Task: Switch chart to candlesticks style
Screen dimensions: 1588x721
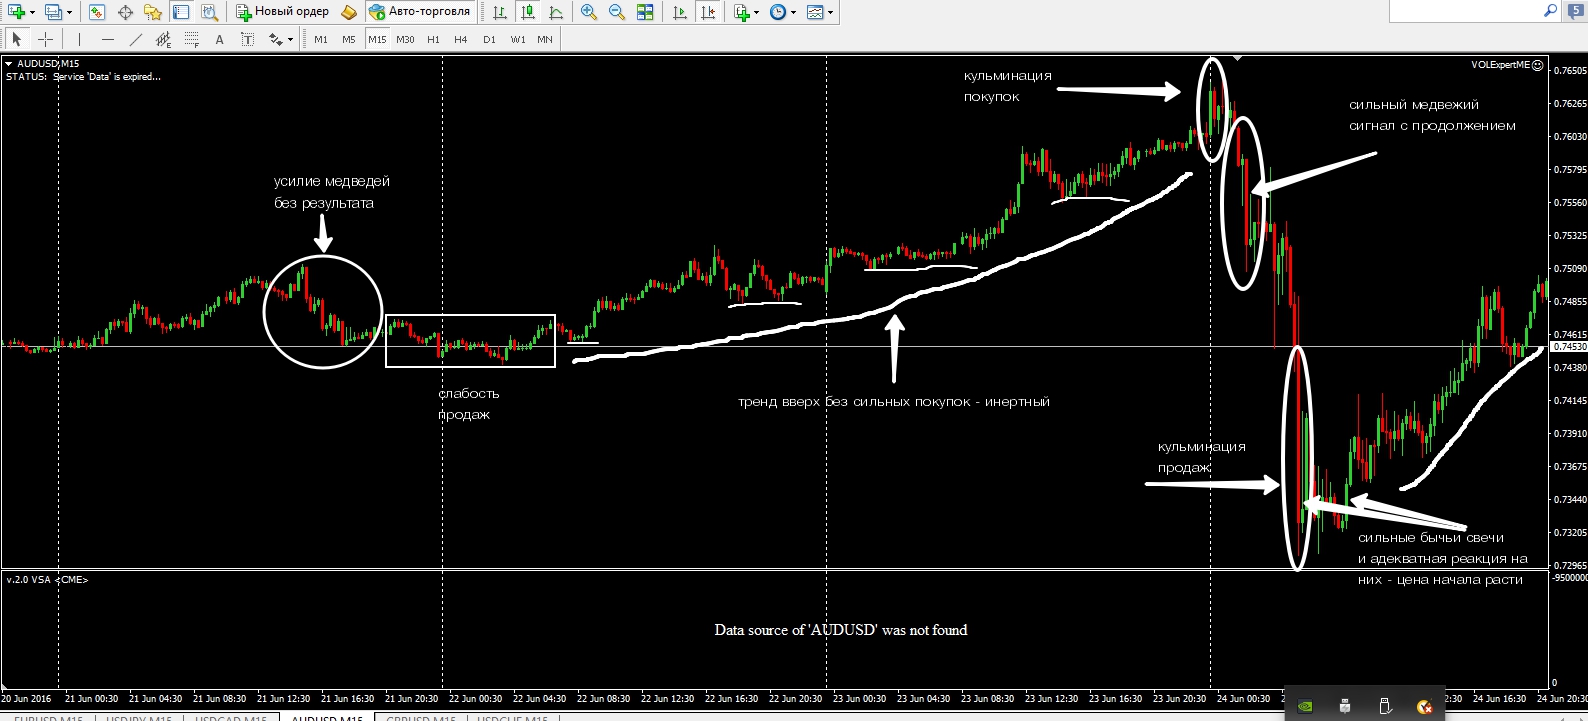Action: tap(528, 12)
